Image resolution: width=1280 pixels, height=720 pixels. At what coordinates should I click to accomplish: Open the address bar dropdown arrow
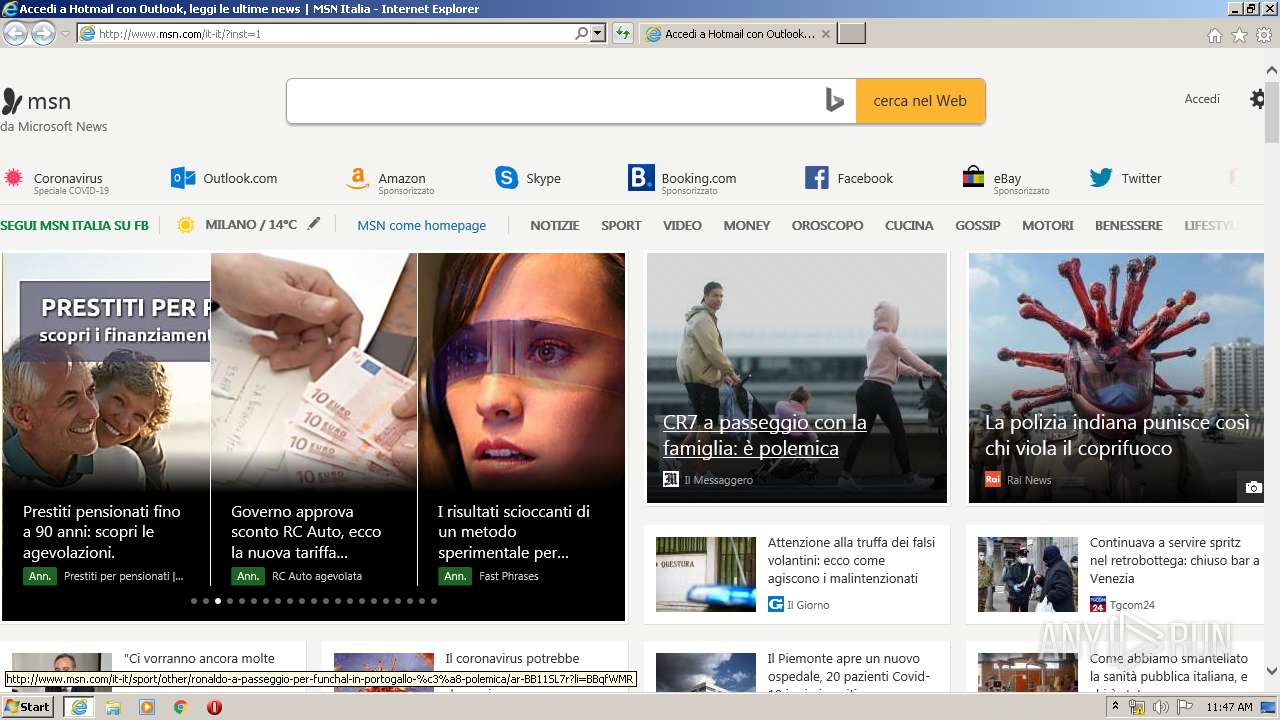point(598,33)
